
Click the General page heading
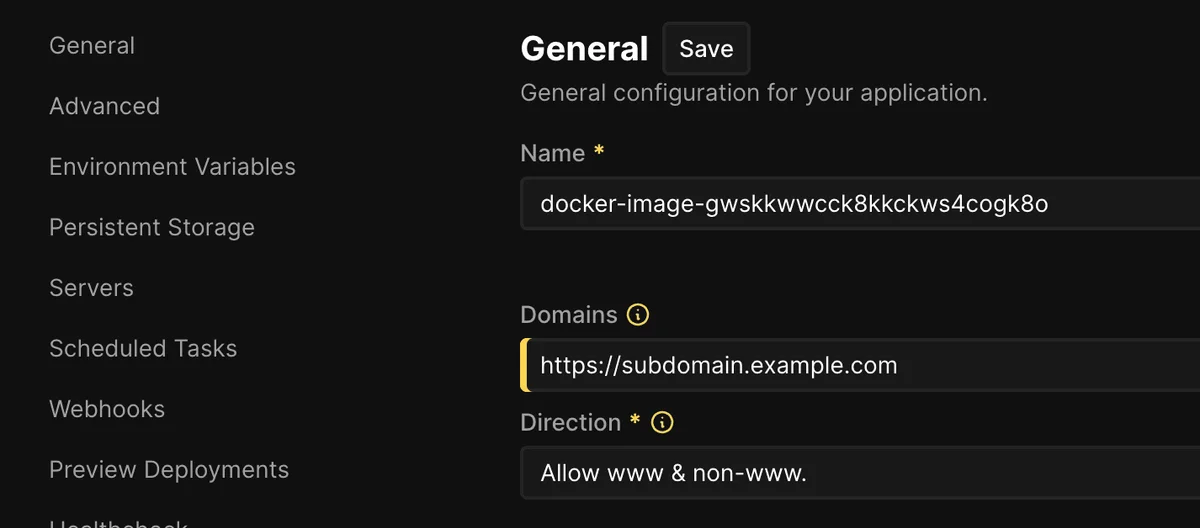(x=584, y=49)
